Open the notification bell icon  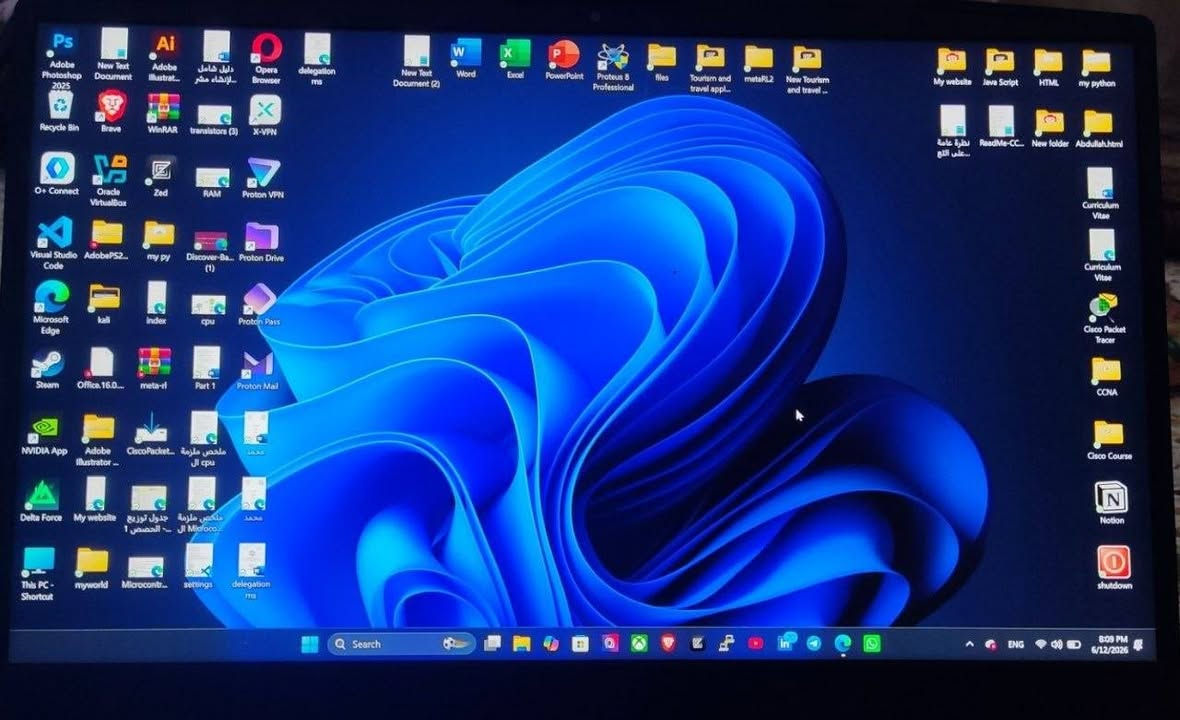point(1140,645)
